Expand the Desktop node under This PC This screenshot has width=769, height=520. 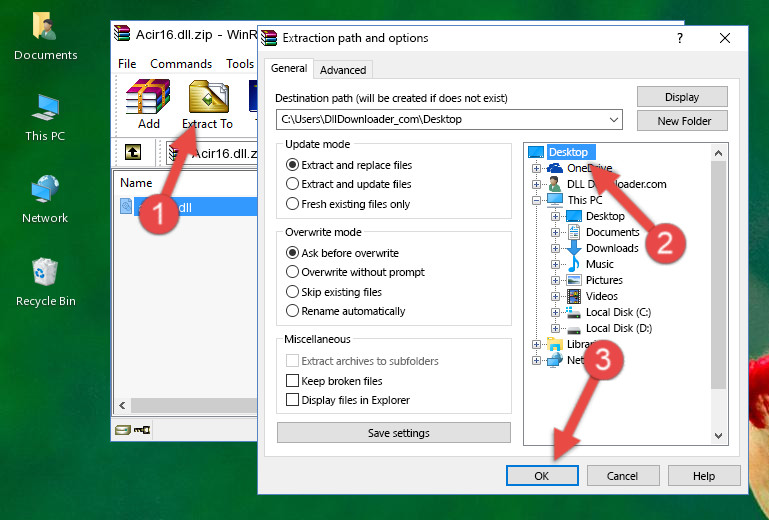555,216
